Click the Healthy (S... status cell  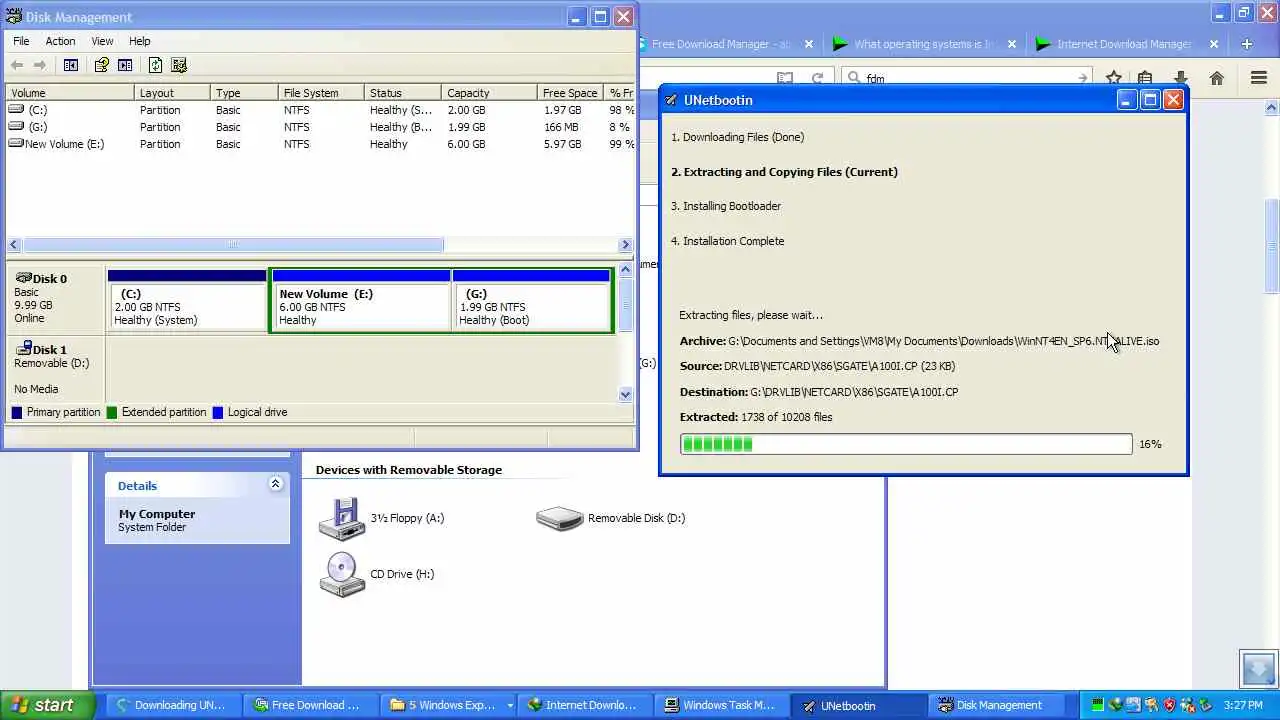click(401, 110)
